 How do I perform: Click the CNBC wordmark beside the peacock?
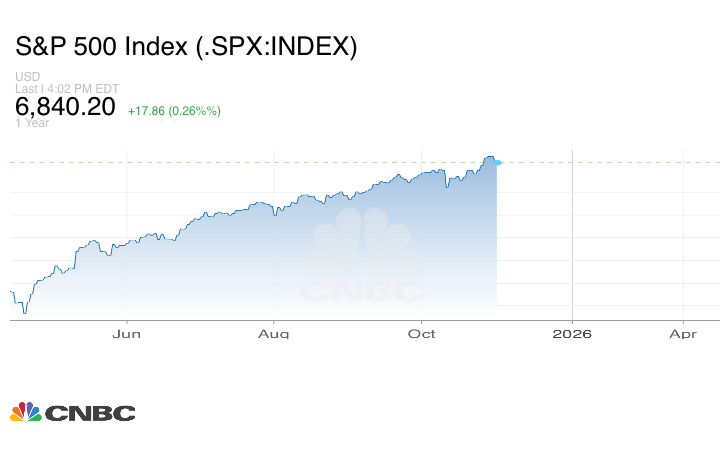tap(89, 413)
